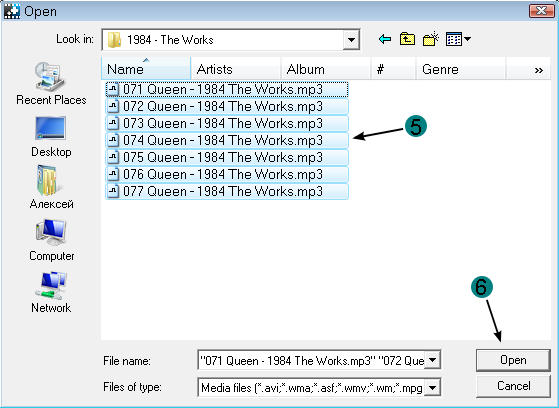Select file 073 Queen - 1984 The Works.mp3
This screenshot has height=408, width=559.
(x=227, y=123)
